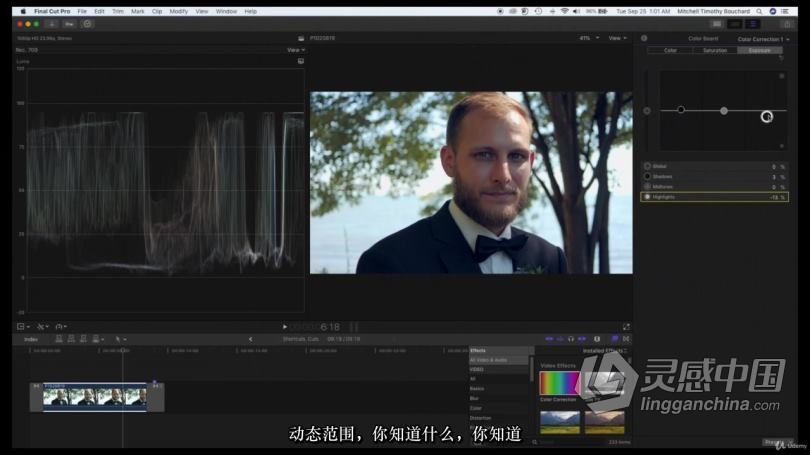Select All Video & Audio category
Image resolution: width=810 pixels, height=455 pixels.
499,360
